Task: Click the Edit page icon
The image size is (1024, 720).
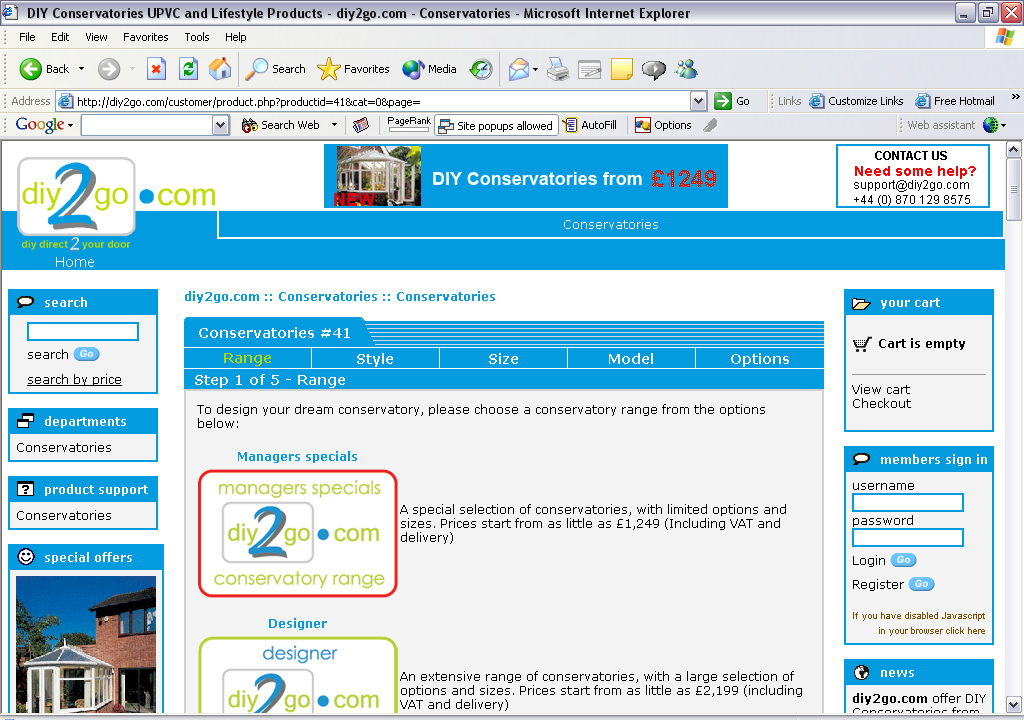Action: 589,69
